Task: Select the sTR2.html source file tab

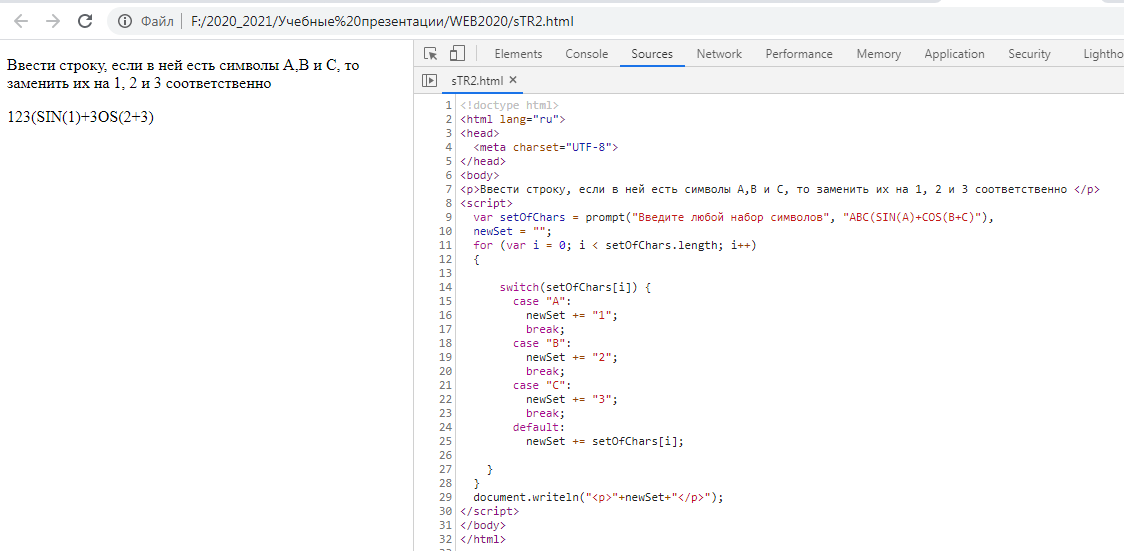Action: [477, 80]
